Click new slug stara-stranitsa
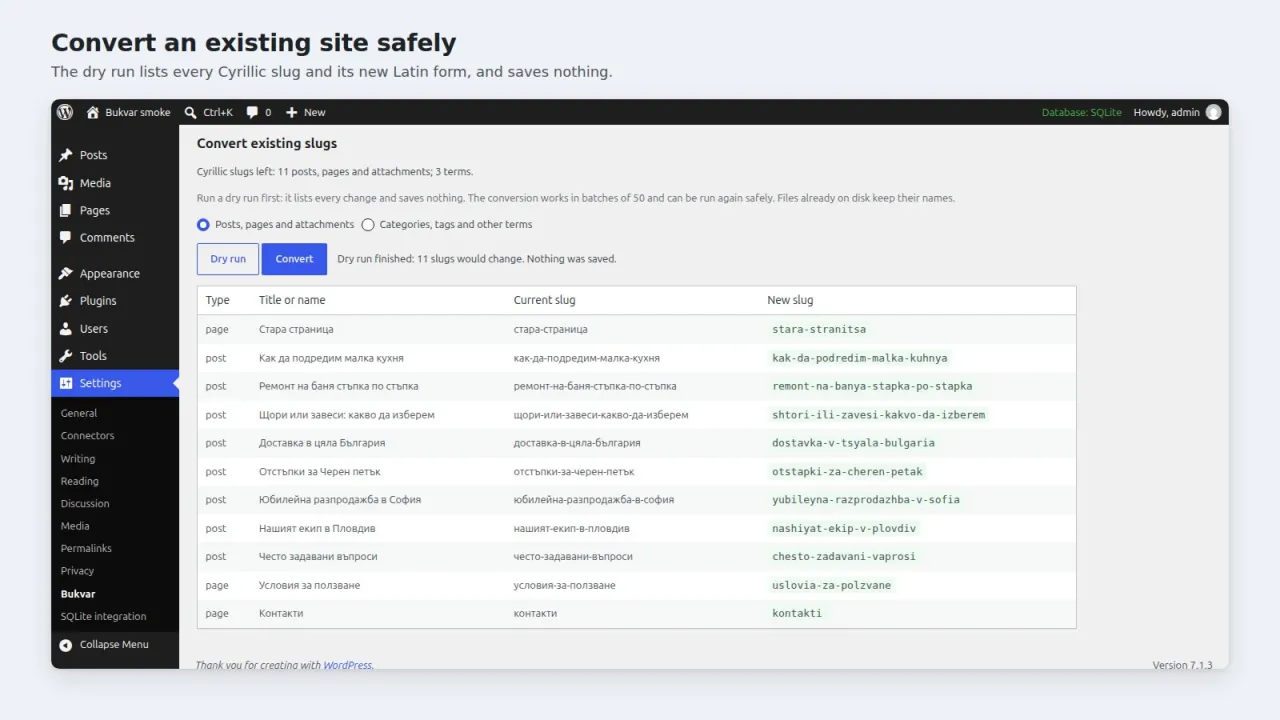 click(x=819, y=329)
